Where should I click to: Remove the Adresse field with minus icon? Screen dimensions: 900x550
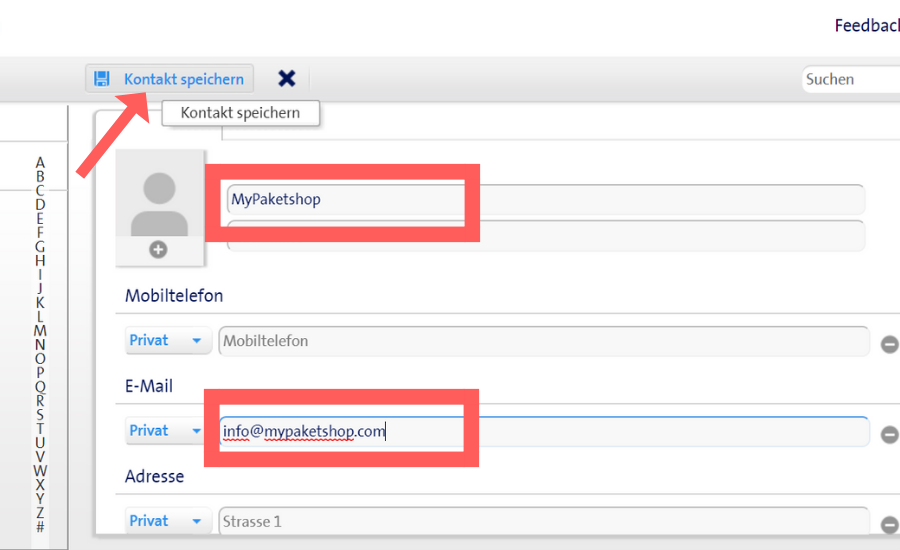tap(889, 524)
